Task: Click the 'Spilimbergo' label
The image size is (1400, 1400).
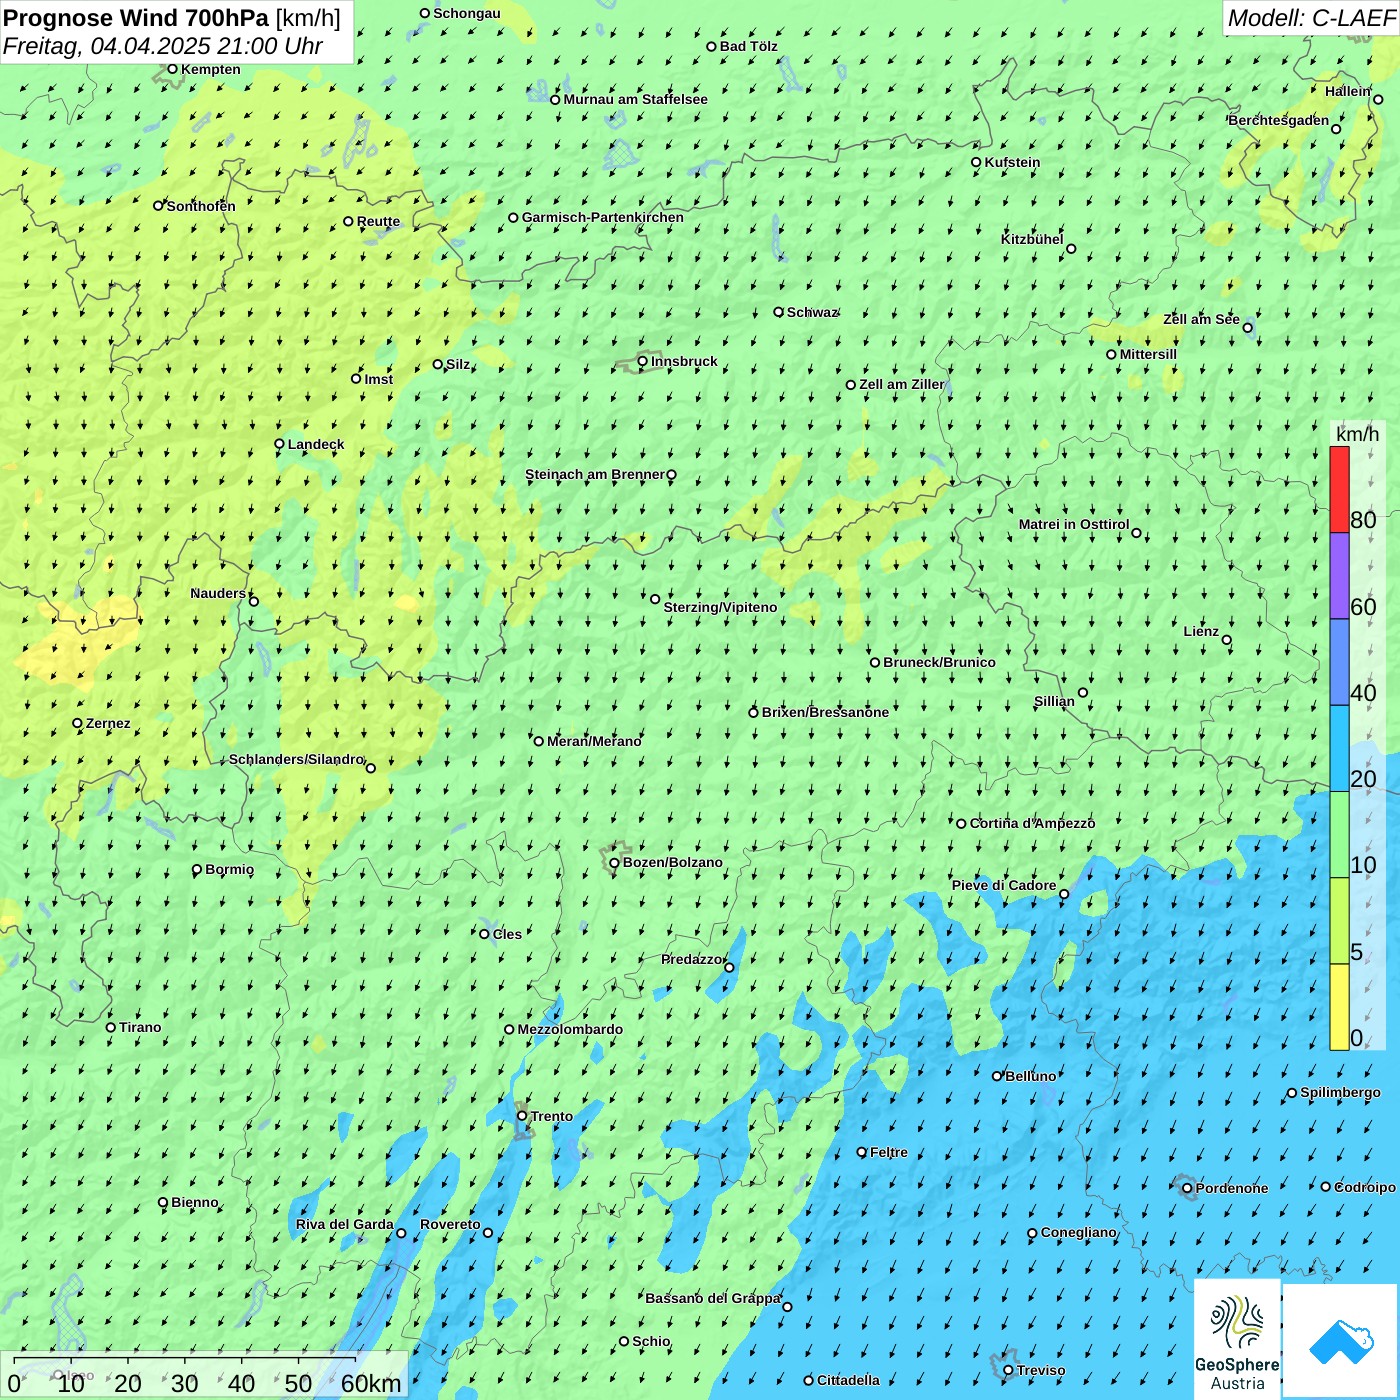Action: click(1340, 1092)
